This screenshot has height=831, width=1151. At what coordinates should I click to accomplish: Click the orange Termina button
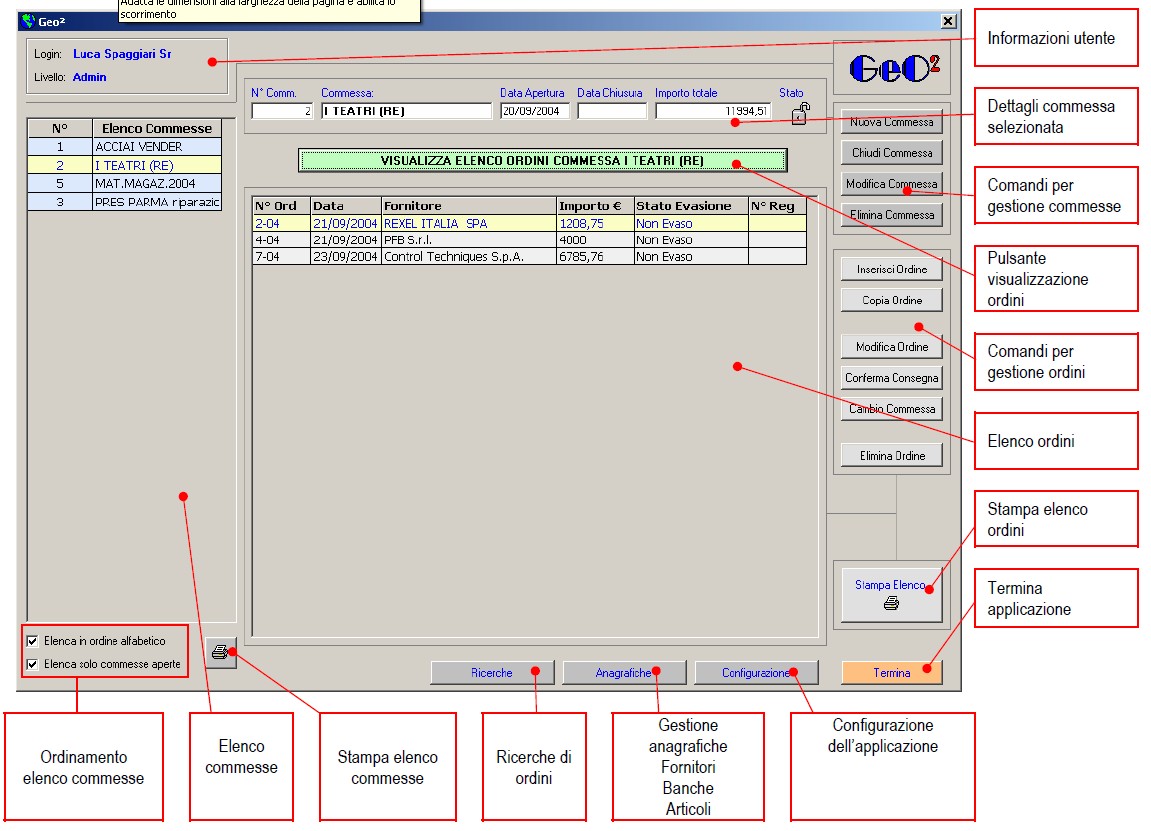tap(891, 673)
